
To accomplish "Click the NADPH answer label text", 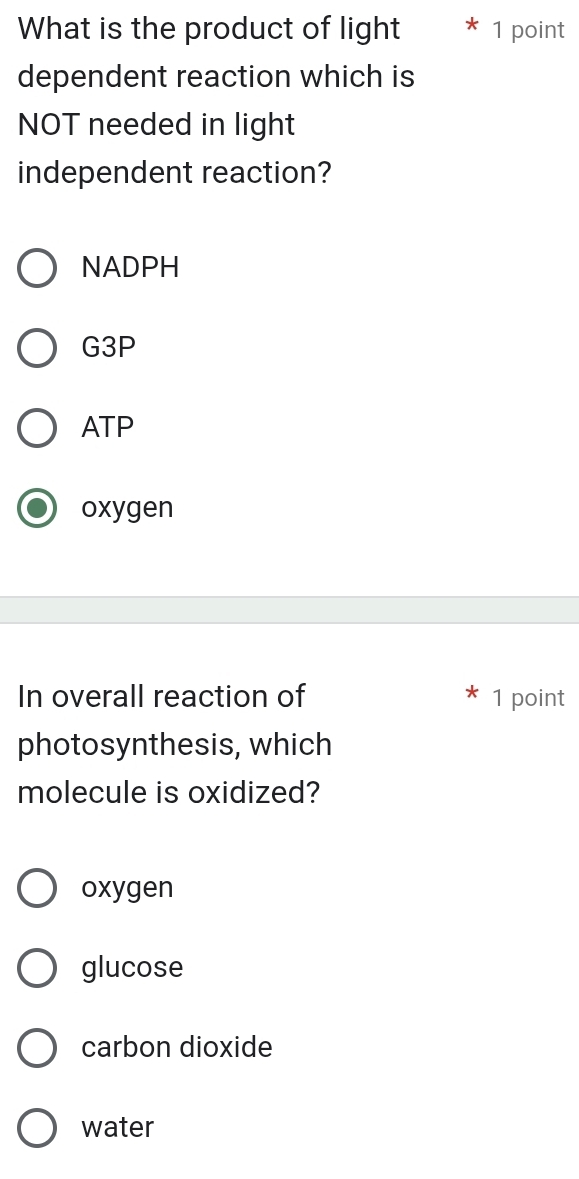I will (130, 267).
